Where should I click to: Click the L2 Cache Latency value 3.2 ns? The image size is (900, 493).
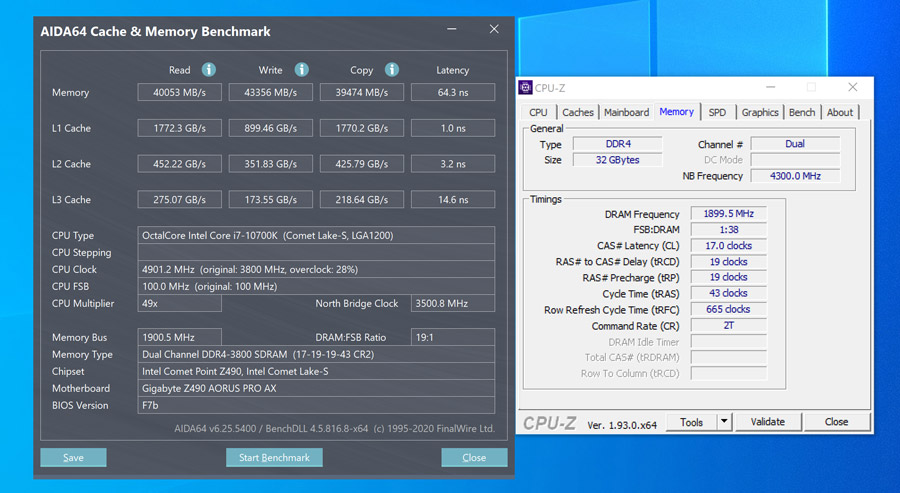(453, 164)
